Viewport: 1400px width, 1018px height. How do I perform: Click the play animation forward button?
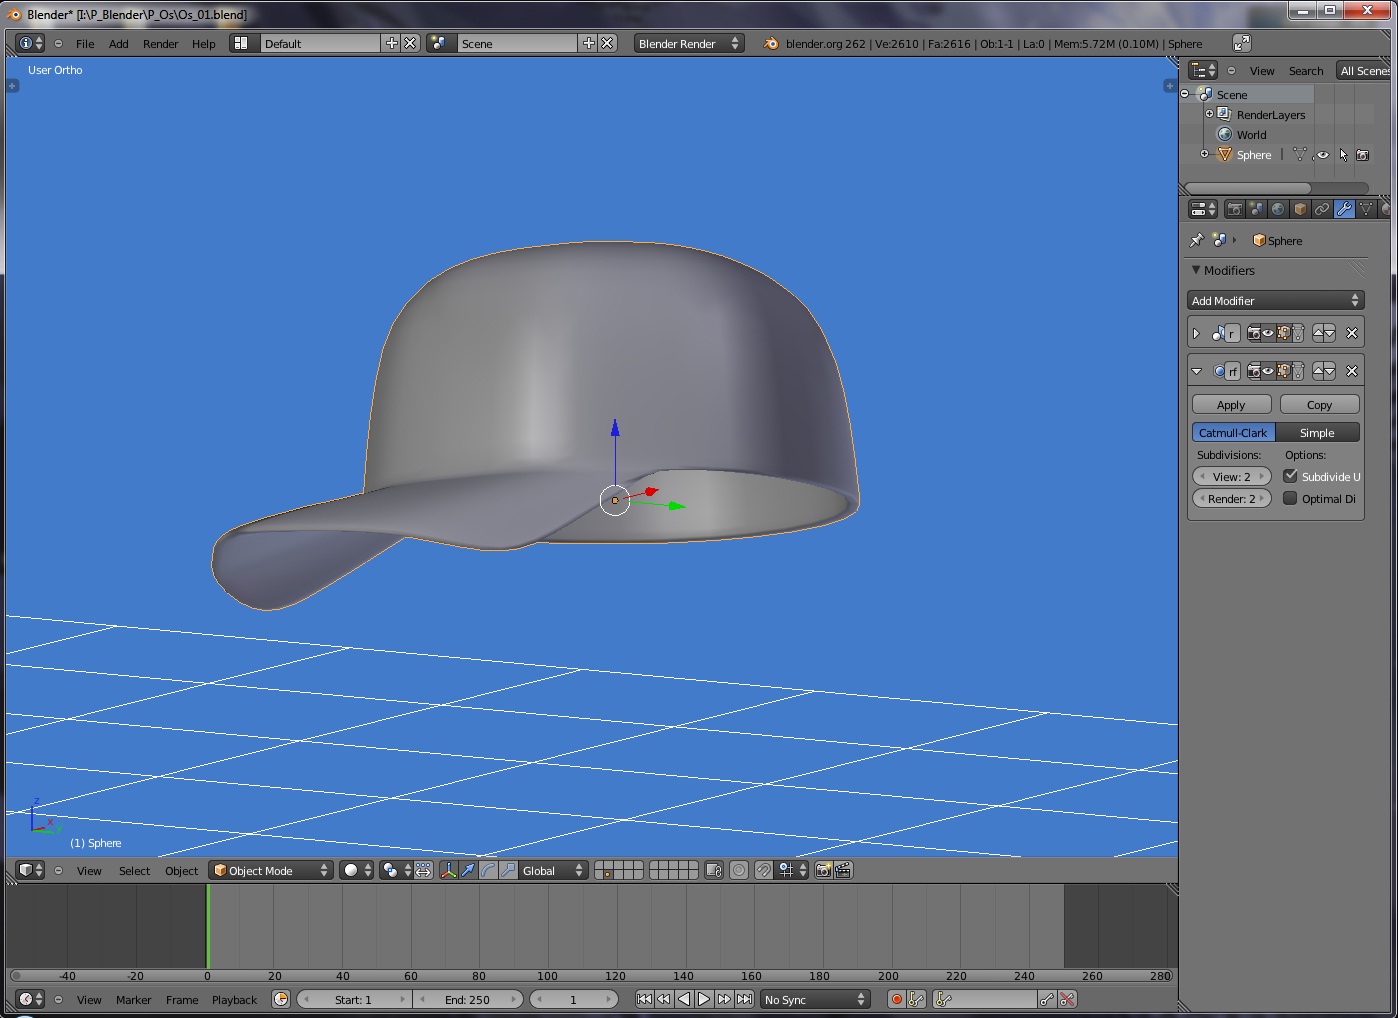click(x=704, y=999)
